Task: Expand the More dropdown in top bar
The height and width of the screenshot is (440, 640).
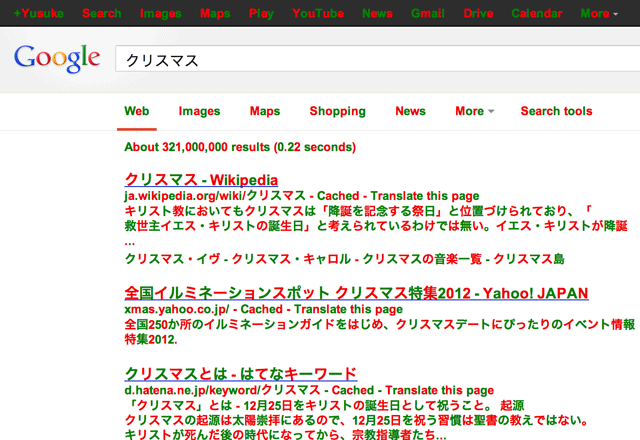Action: 599,13
